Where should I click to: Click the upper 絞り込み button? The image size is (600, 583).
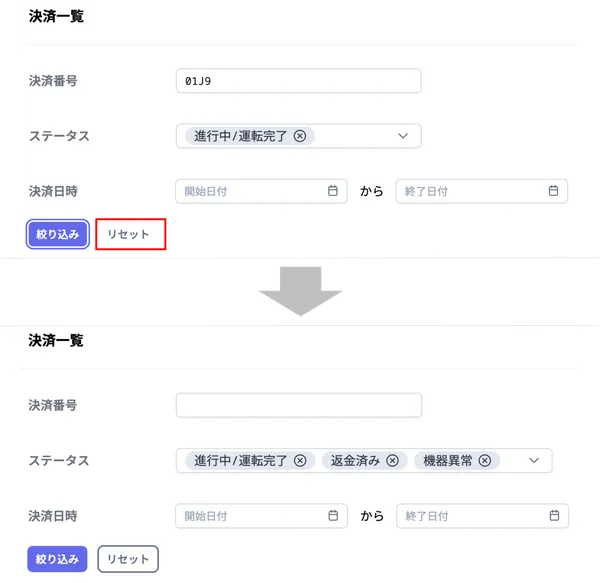click(58, 234)
